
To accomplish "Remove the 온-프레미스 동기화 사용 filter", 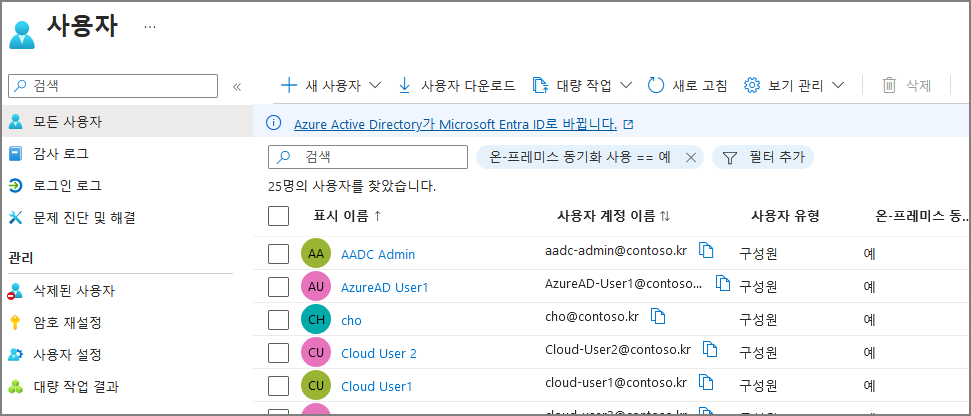I will point(691,157).
